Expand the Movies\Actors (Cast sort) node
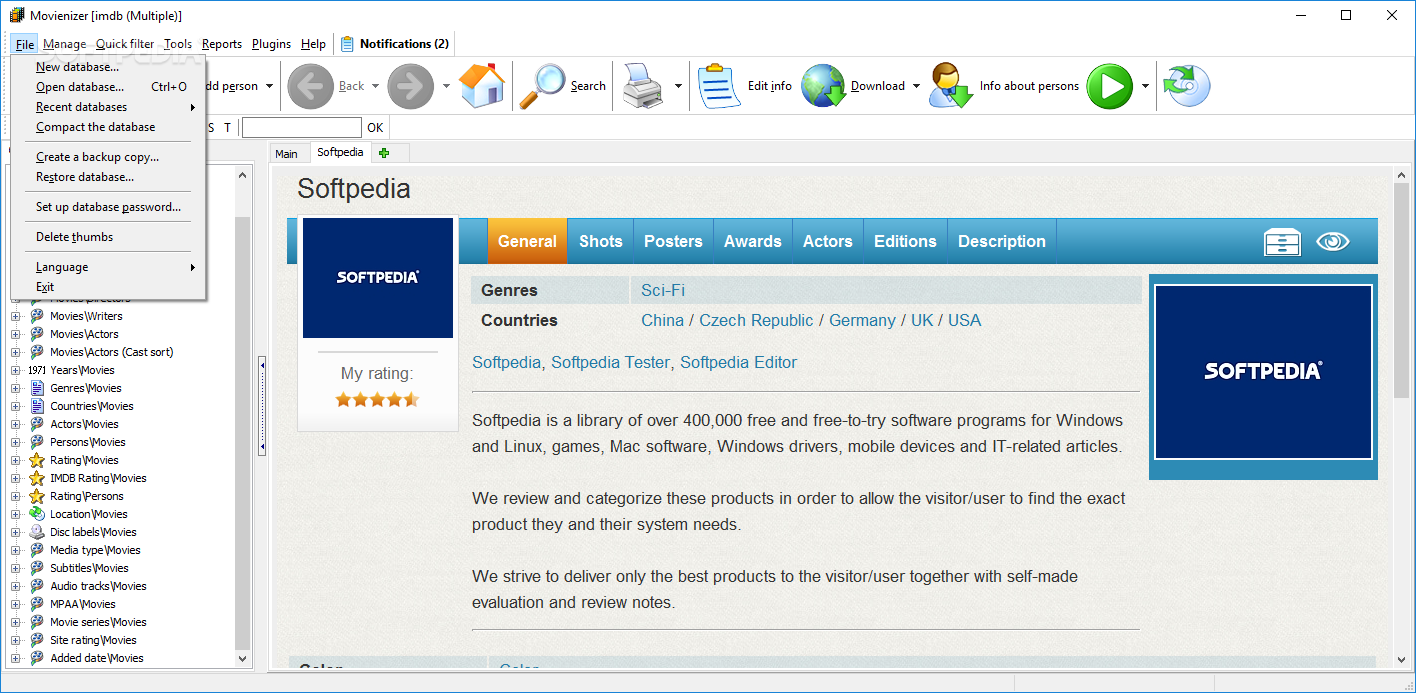The image size is (1416, 693). click(15, 352)
